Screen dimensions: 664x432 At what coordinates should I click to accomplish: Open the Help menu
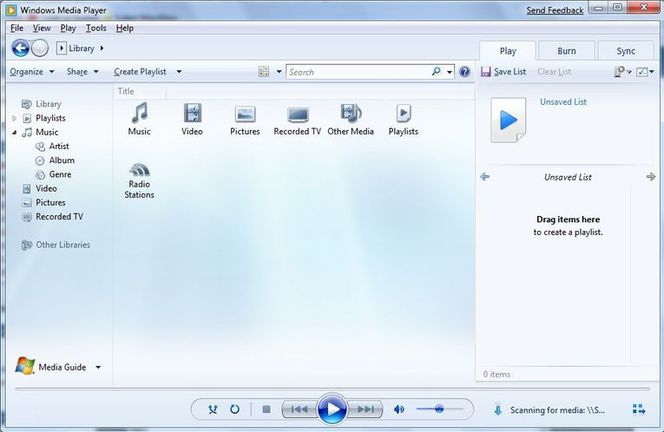point(125,28)
